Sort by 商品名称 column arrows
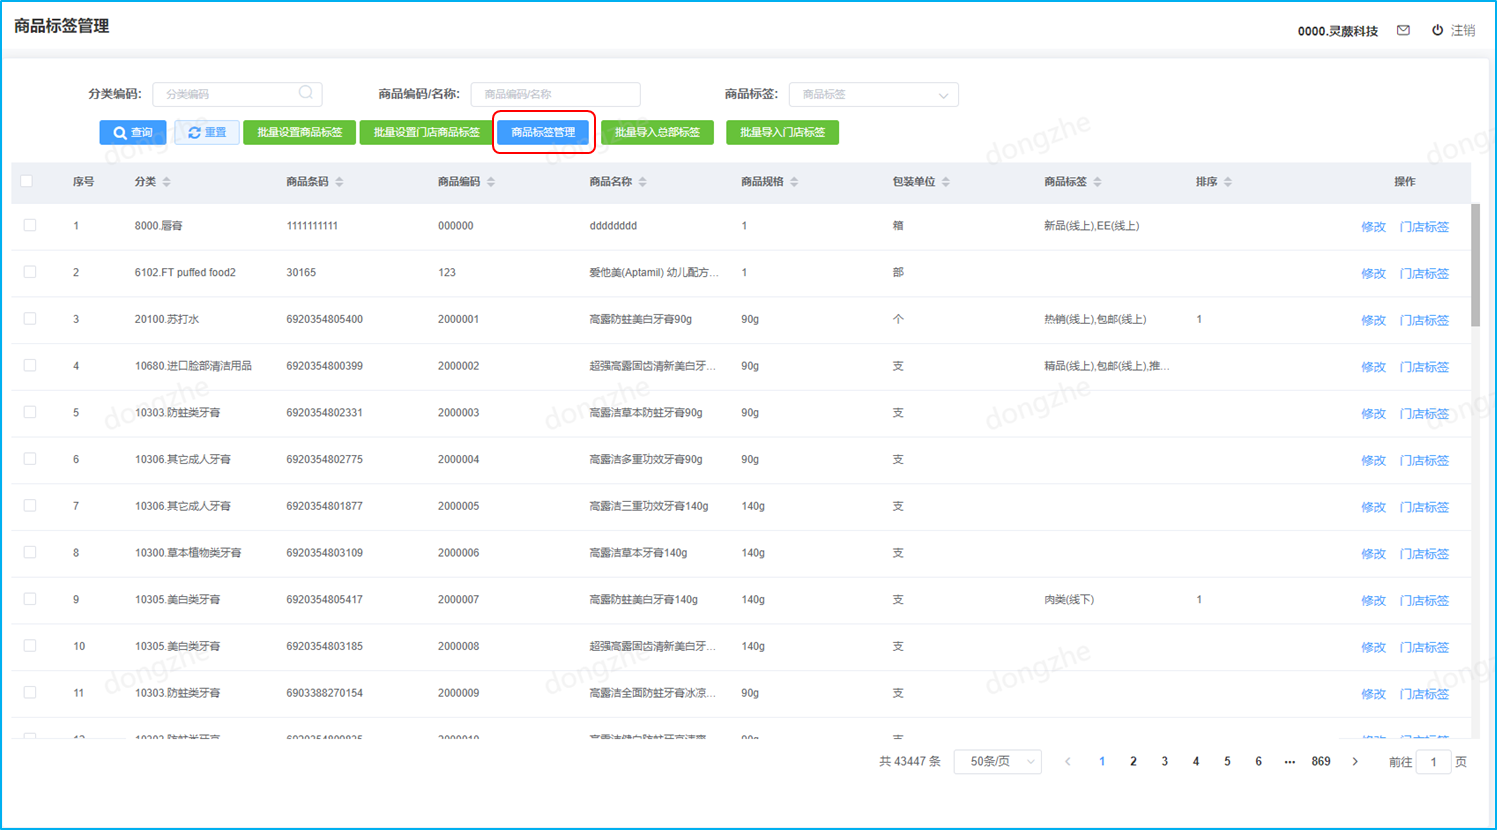 tap(643, 182)
